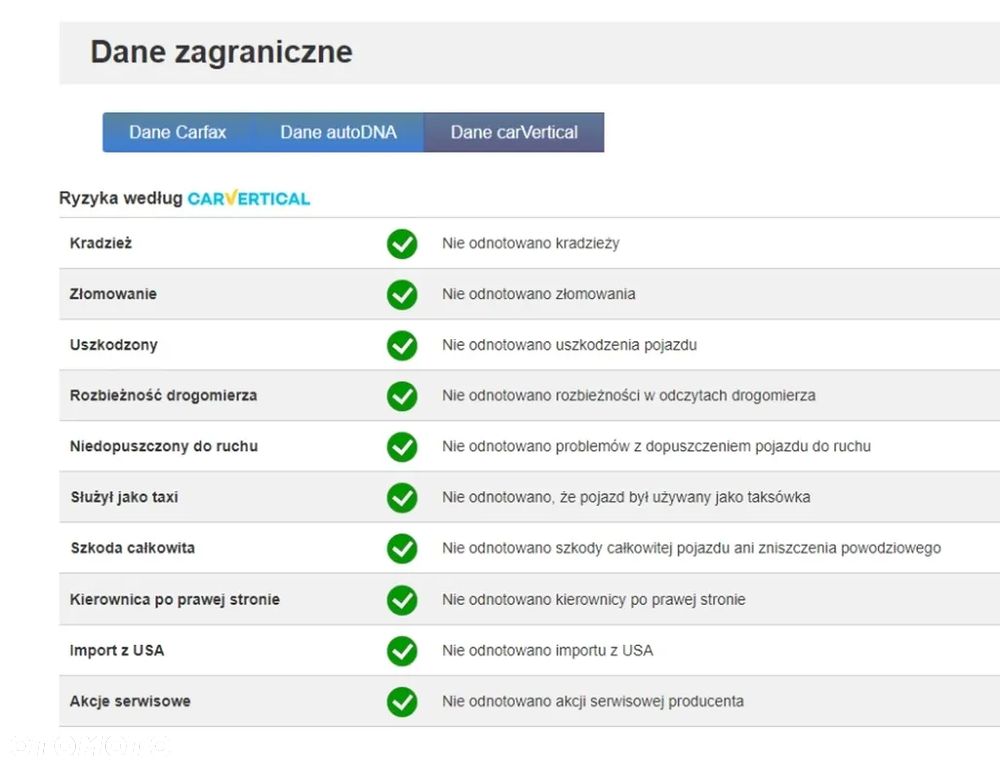The width and height of the screenshot is (1000, 766).
Task: Click the Uszkodzony status checkmark icon
Action: [x=402, y=345]
